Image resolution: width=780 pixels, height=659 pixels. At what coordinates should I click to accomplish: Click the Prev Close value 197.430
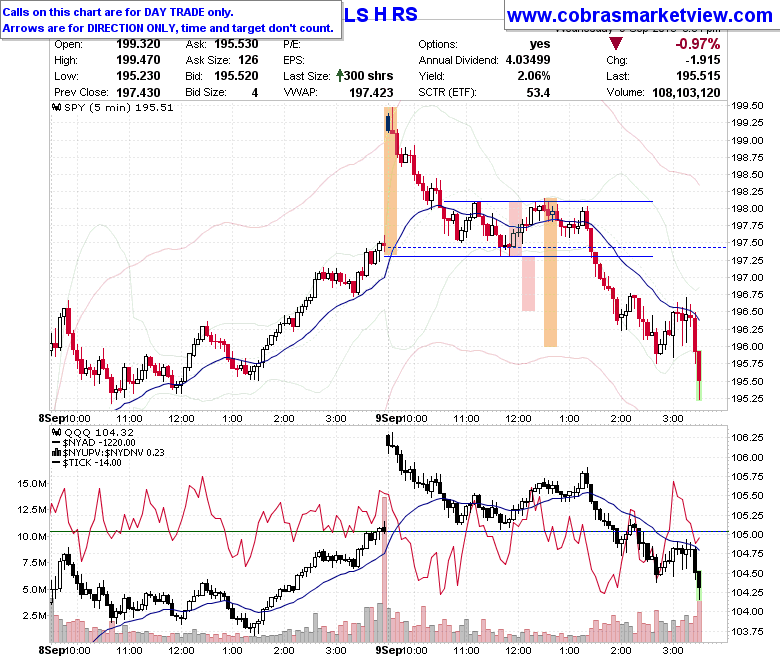(x=138, y=93)
